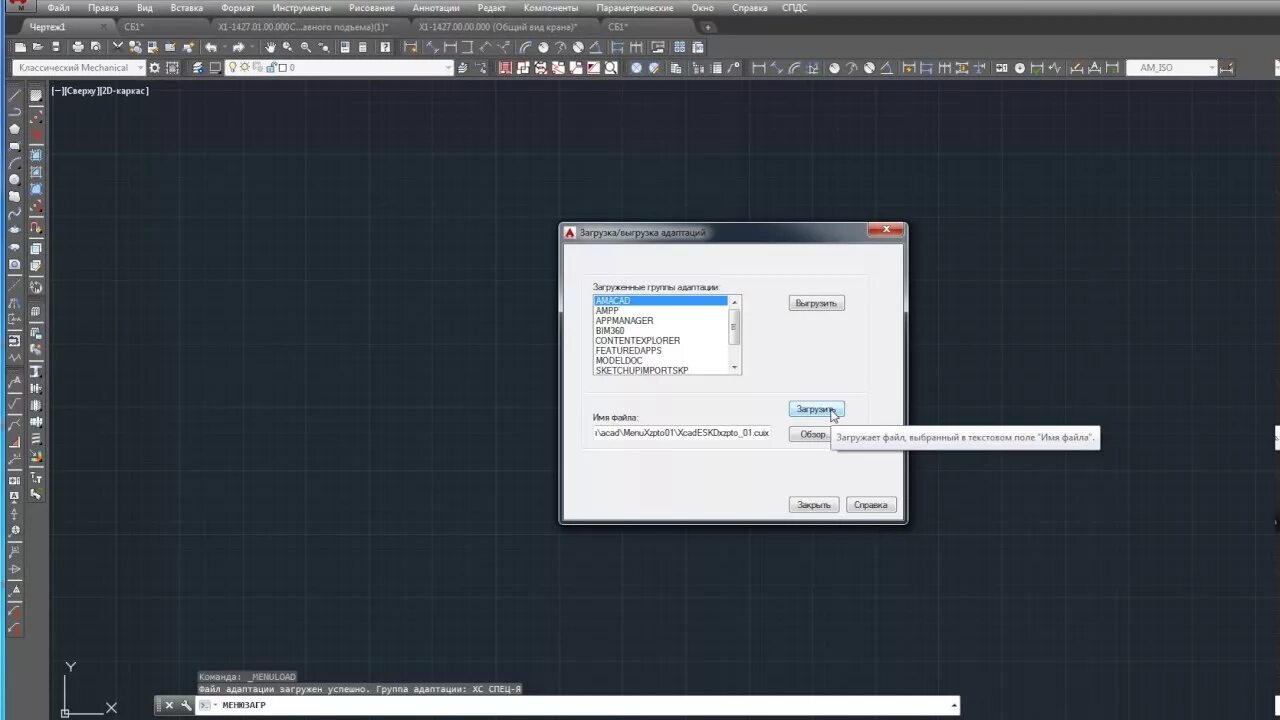This screenshot has width=1280, height=720.
Task: Click the Закрыть button
Action: point(814,505)
